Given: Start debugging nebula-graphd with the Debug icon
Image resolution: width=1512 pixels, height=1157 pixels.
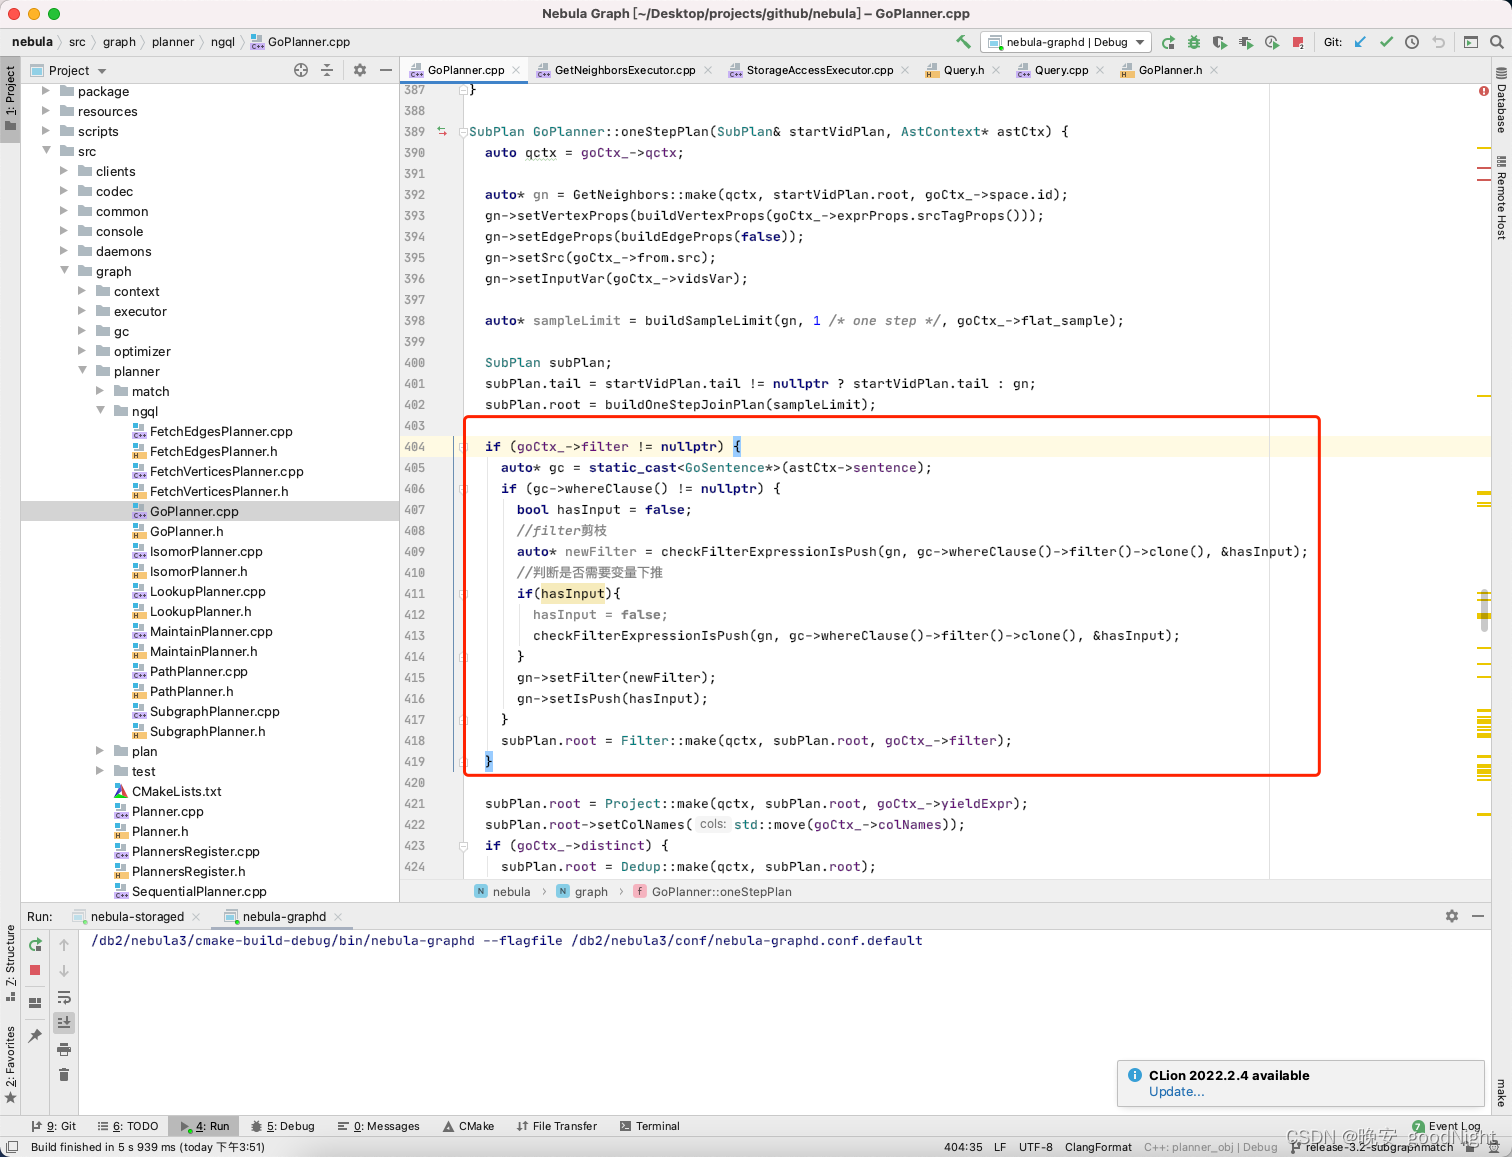Looking at the screenshot, I should (1196, 42).
